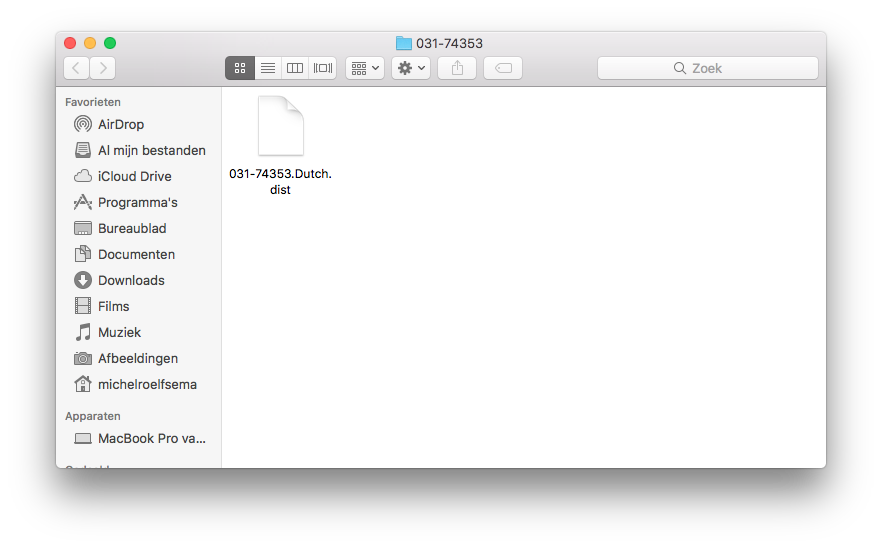
Task: Click the 031-74353 window title
Action: (x=449, y=43)
